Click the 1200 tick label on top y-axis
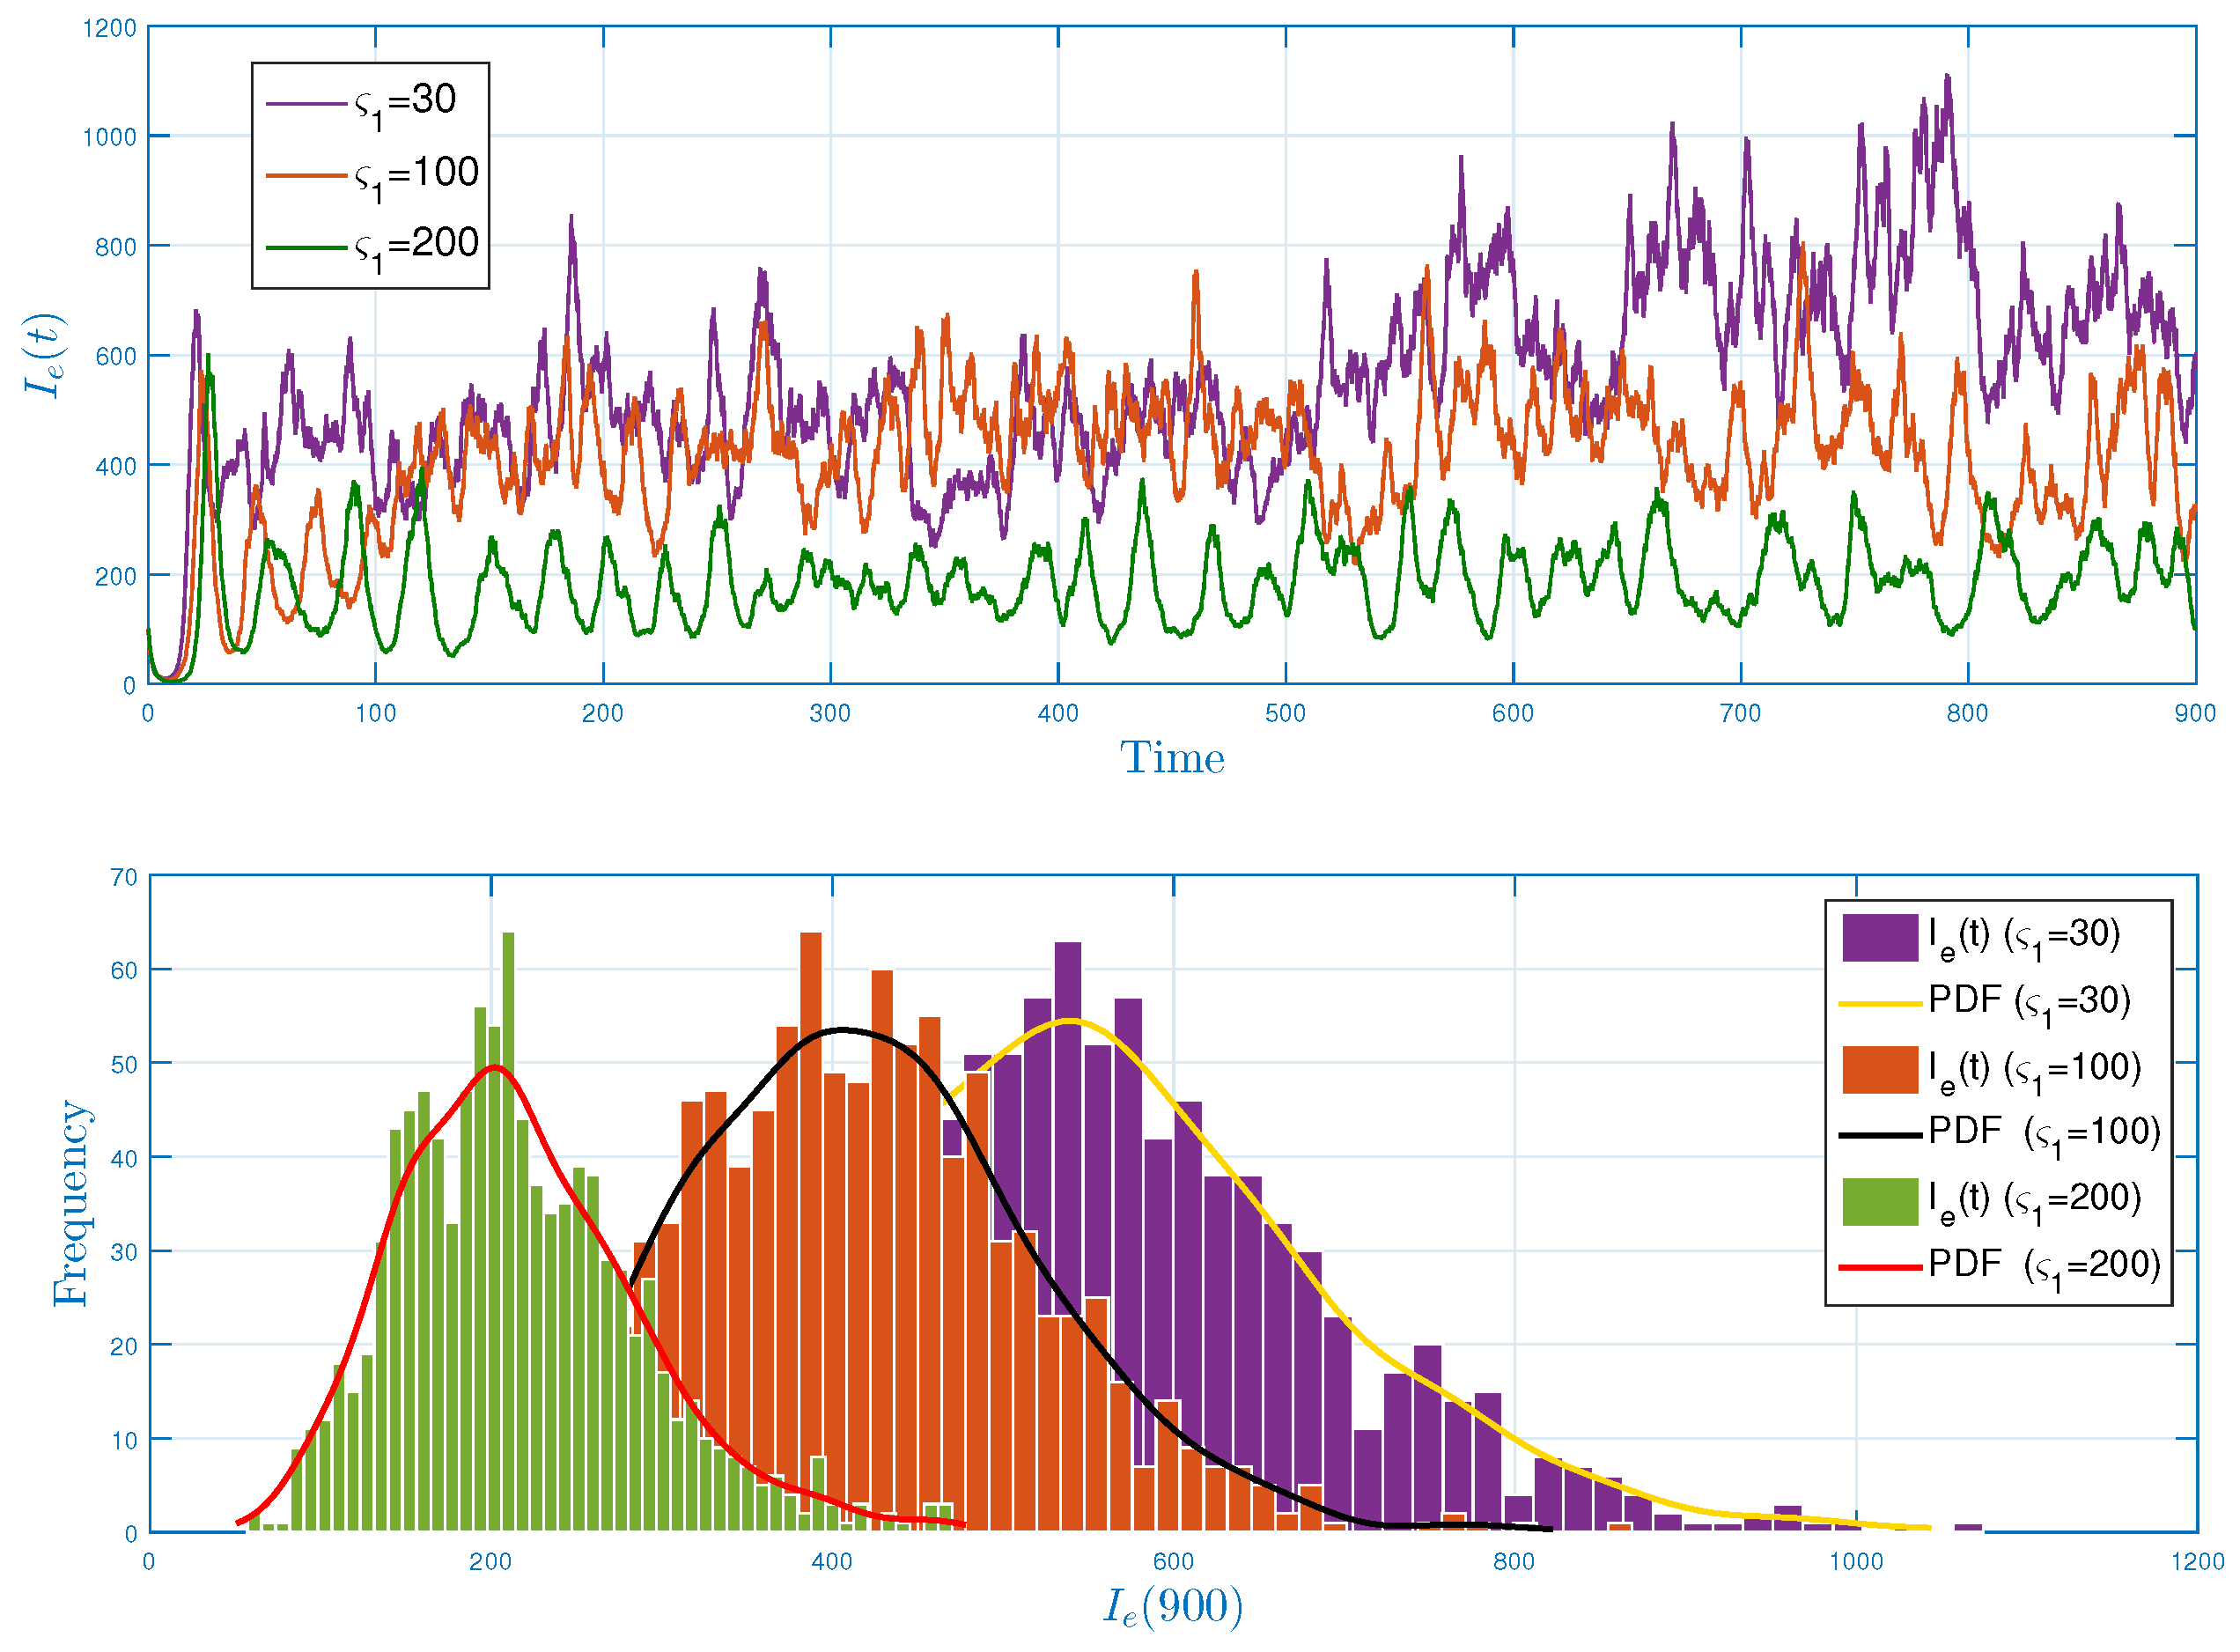Image resolution: width=2240 pixels, height=1652 pixels. coord(109,28)
